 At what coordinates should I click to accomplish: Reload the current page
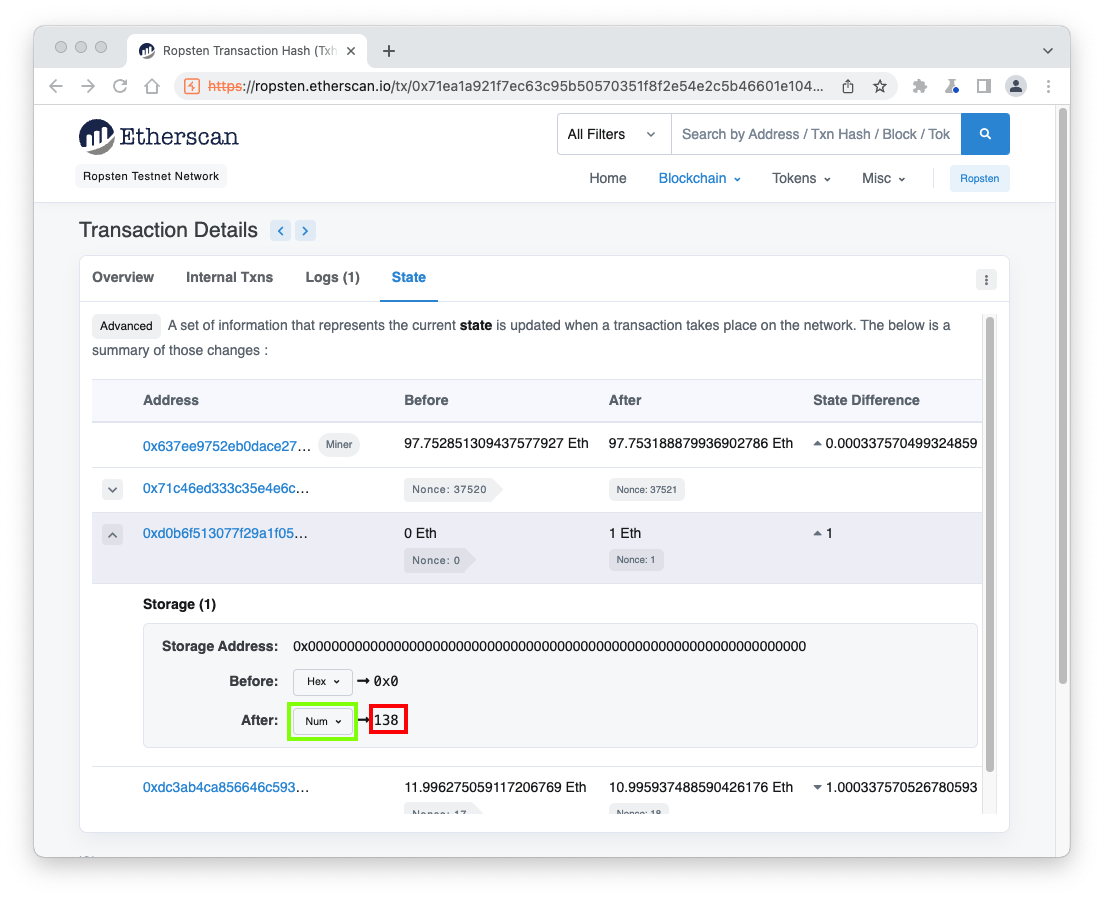[120, 86]
